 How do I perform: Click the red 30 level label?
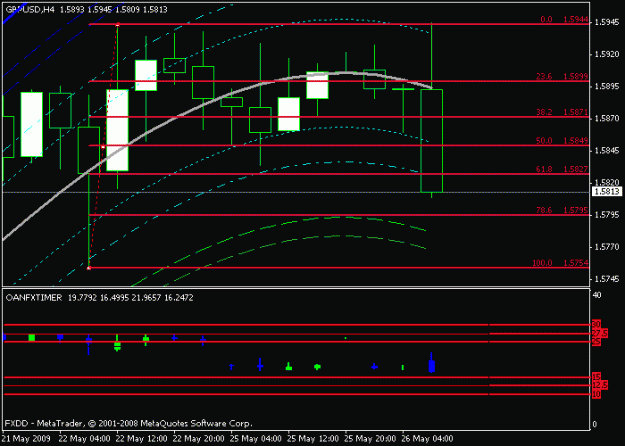pos(596,324)
